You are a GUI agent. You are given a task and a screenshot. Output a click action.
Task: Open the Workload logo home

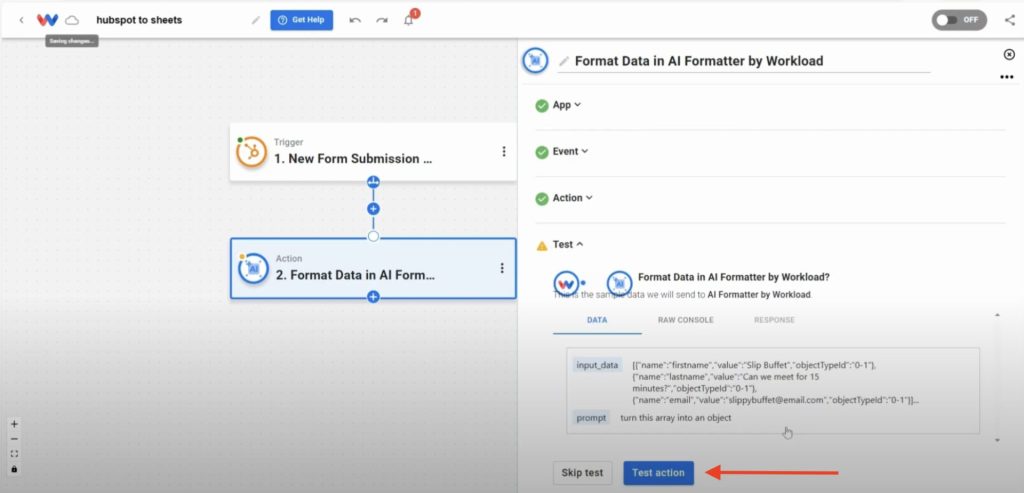47,20
